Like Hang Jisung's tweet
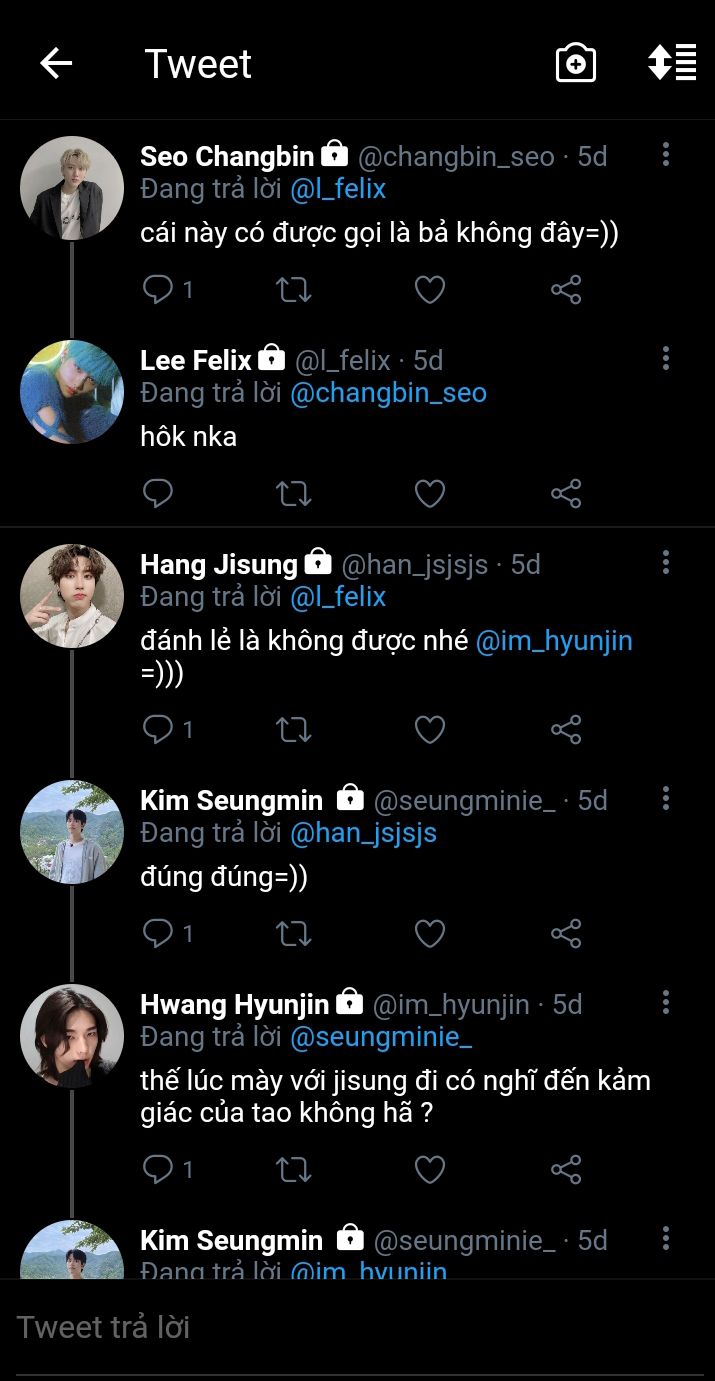This screenshot has height=1381, width=715. tap(430, 730)
